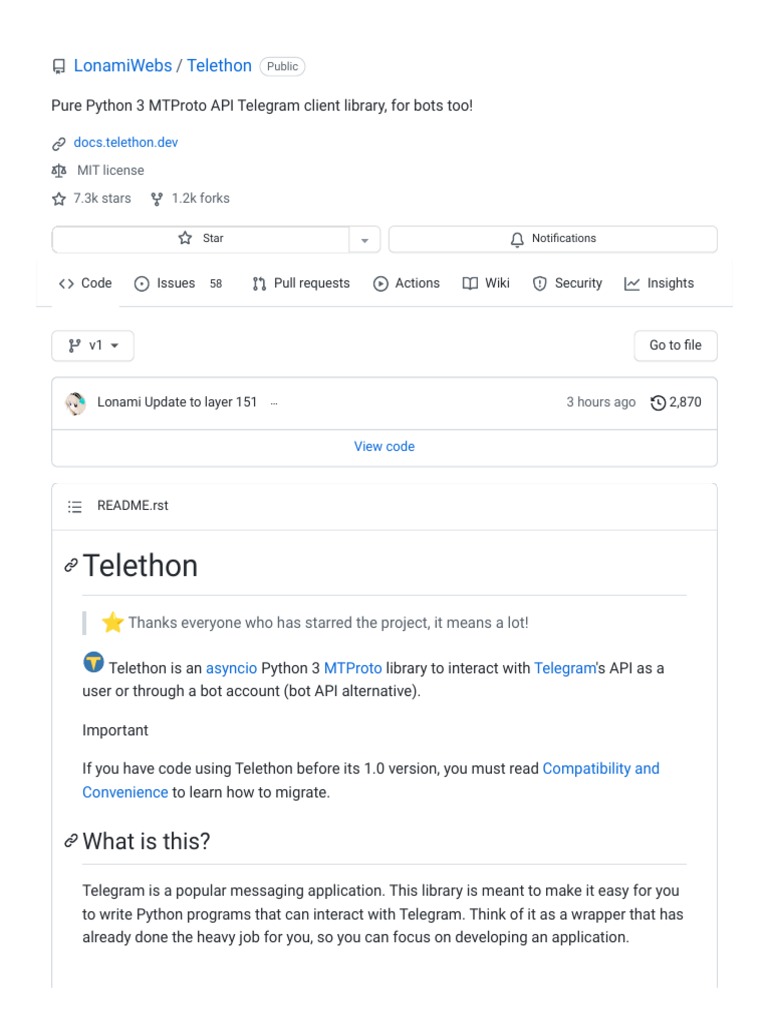Click the anchor link icon beside Telethon heading
This screenshot has height=1024, width=768.
(71, 566)
